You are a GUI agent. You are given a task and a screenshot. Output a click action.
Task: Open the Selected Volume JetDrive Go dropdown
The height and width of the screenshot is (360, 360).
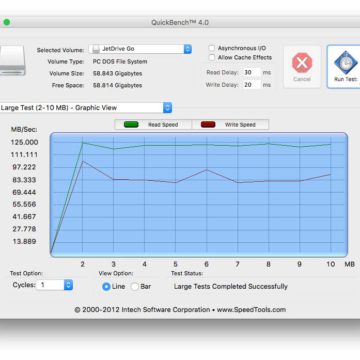[x=140, y=49]
